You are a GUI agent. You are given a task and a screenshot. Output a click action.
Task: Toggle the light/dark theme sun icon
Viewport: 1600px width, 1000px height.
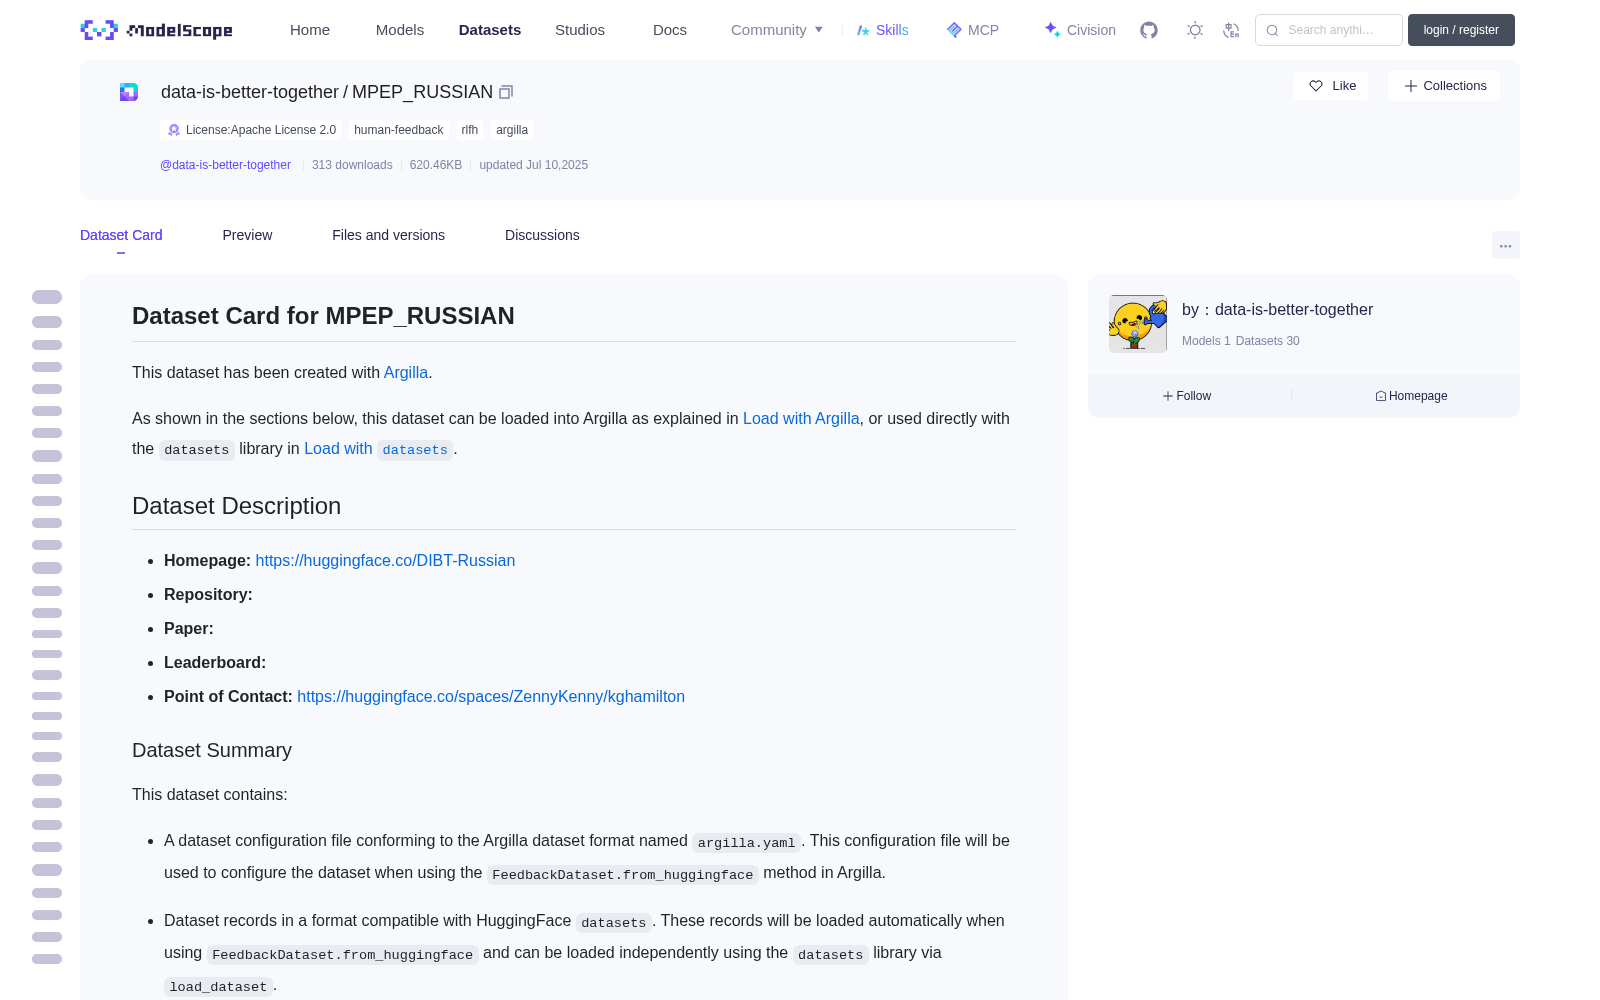pos(1195,30)
